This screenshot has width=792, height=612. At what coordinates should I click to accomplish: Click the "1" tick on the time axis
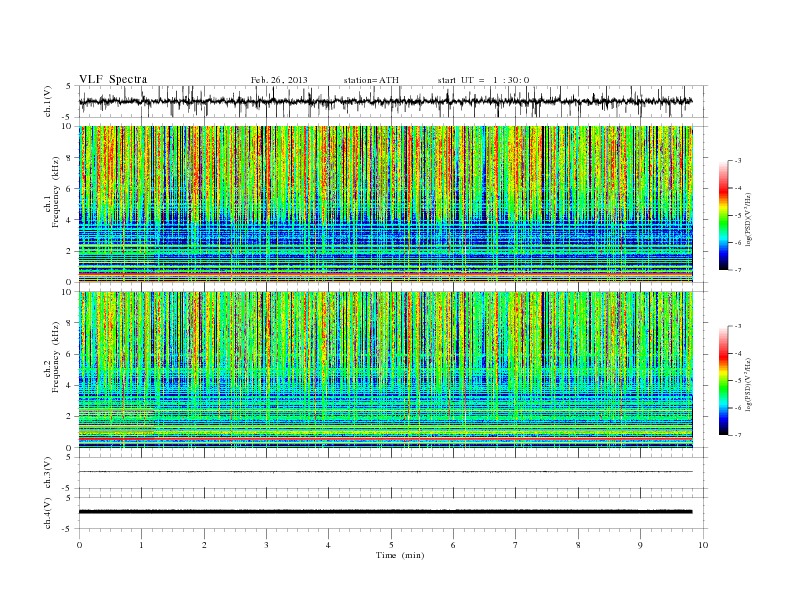141,545
